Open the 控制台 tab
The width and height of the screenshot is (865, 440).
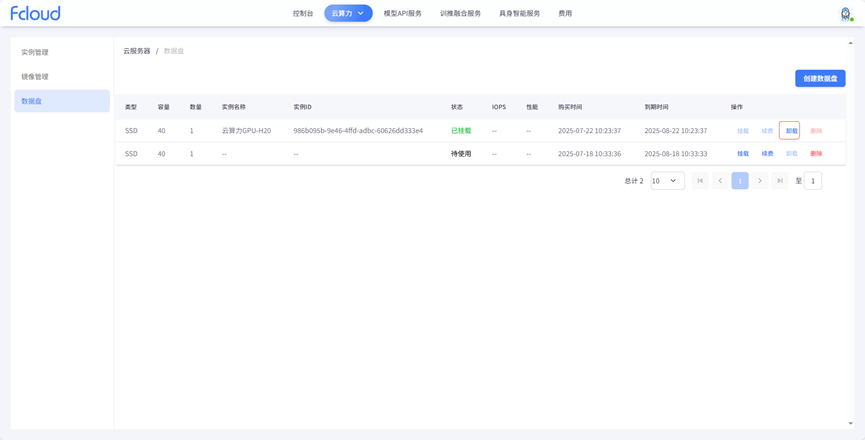(303, 14)
